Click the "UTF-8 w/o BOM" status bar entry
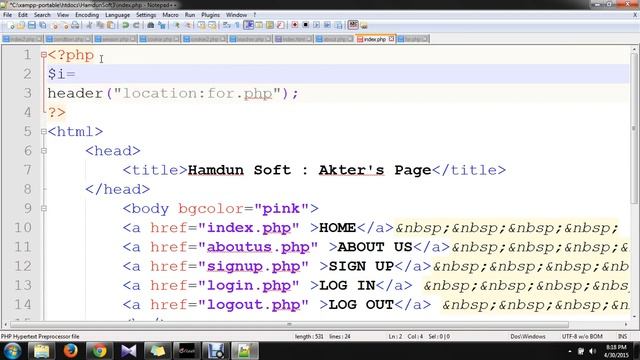The image size is (640, 360). click(x=582, y=336)
